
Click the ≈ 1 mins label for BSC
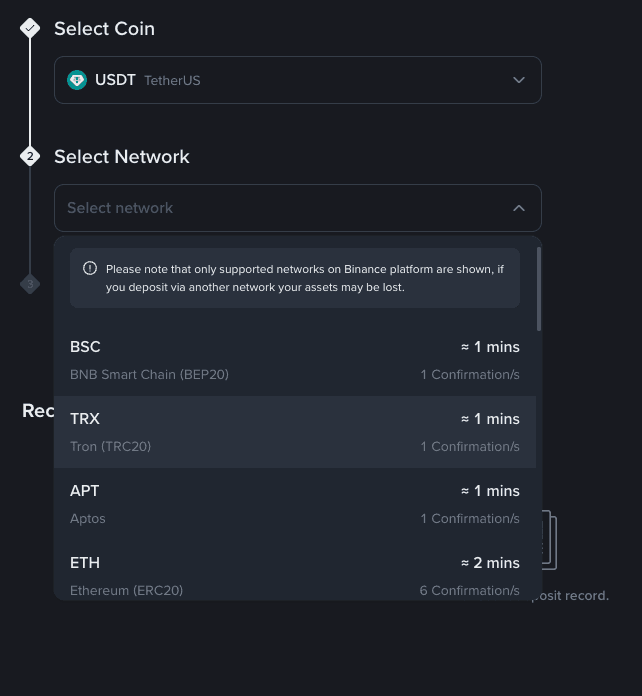click(x=490, y=347)
